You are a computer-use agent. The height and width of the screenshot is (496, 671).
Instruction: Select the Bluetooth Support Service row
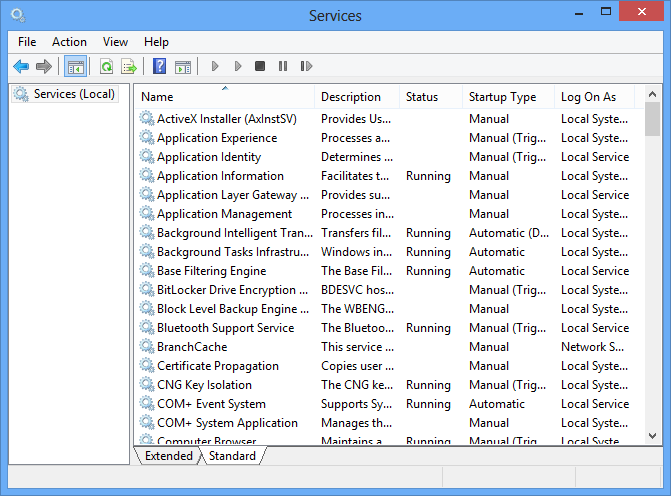(x=225, y=328)
